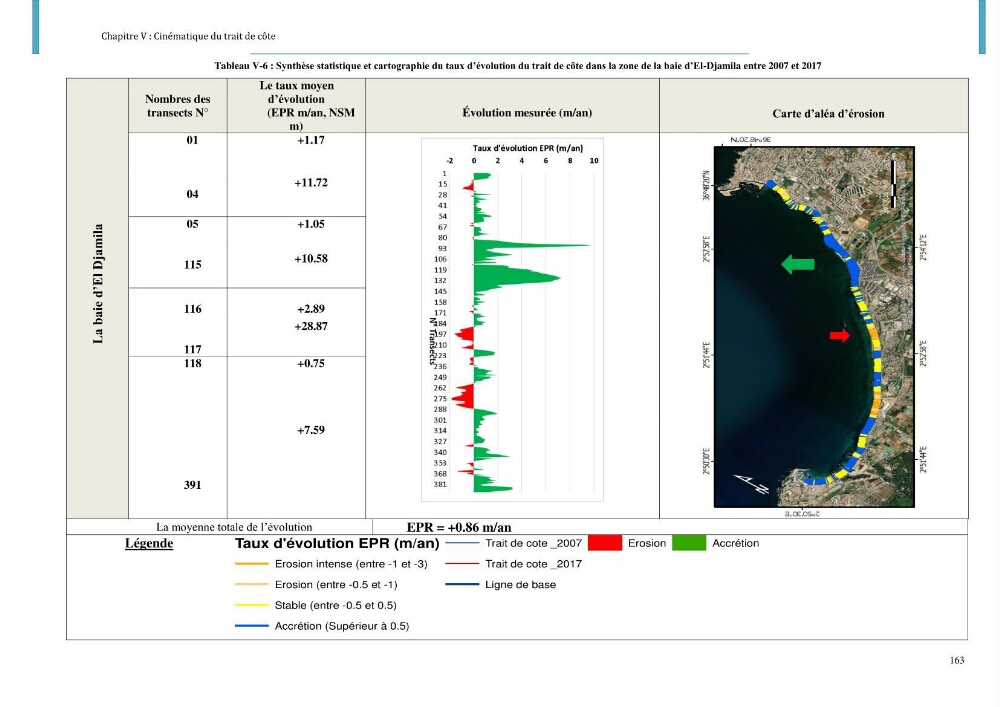The image size is (1000, 707).
Task: Select chart title 'Taux d'évolution EPR (m/an)' above the graph
Action: [527, 148]
